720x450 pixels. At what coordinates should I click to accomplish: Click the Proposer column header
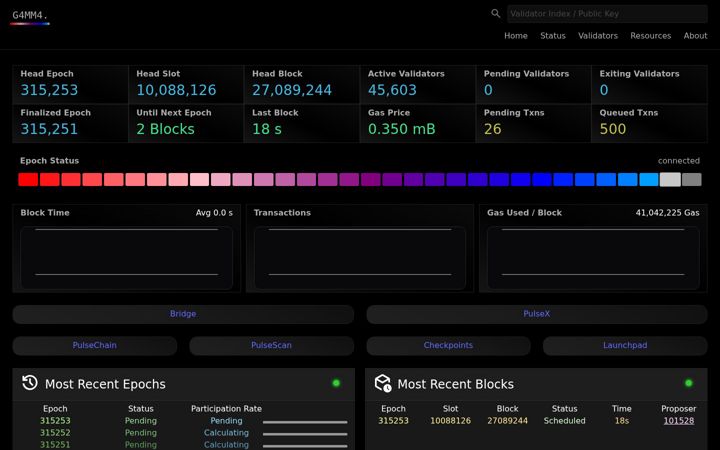(x=679, y=409)
